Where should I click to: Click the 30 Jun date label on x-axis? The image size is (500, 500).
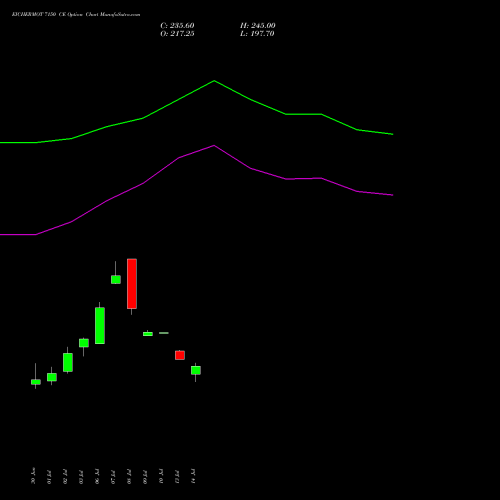tap(33, 476)
